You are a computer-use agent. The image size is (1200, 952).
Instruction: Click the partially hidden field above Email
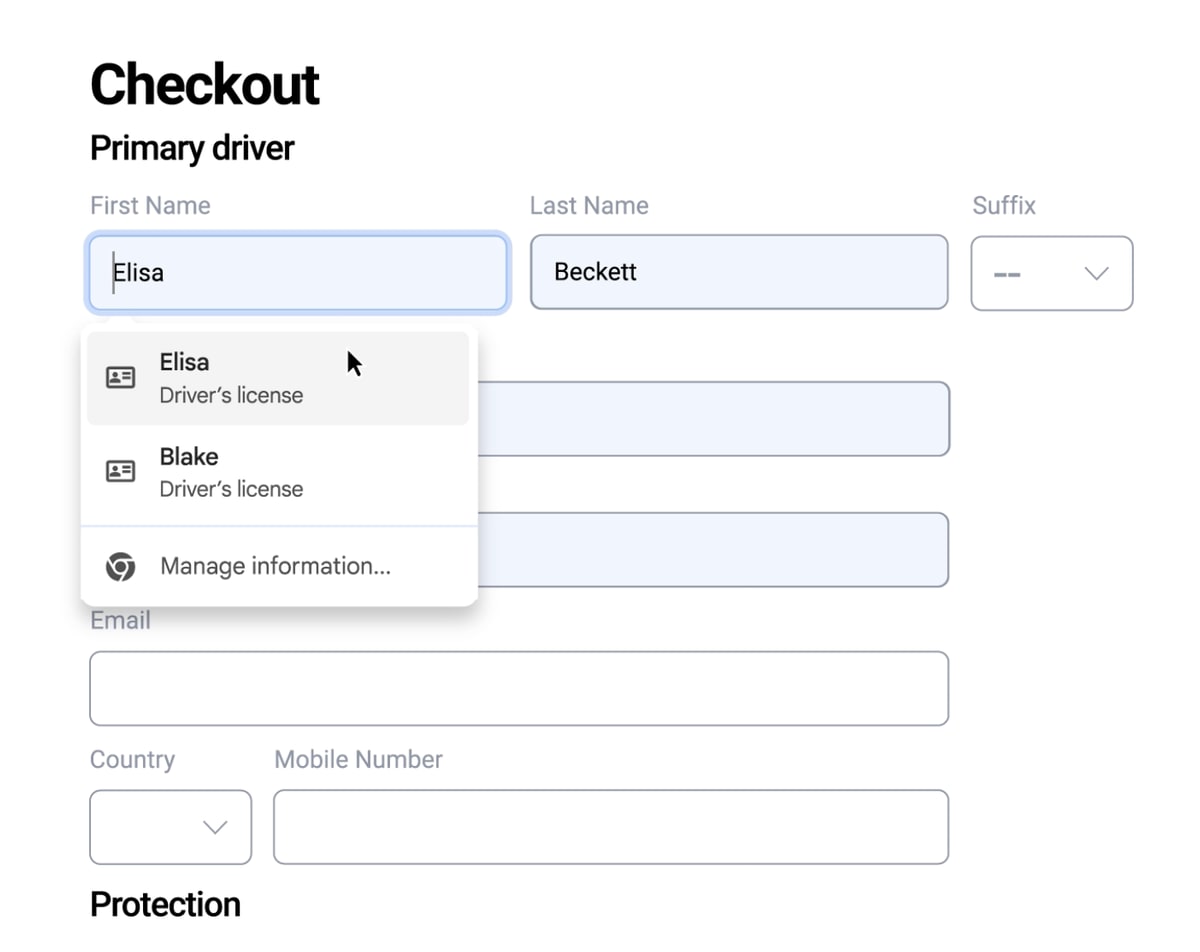click(x=712, y=550)
